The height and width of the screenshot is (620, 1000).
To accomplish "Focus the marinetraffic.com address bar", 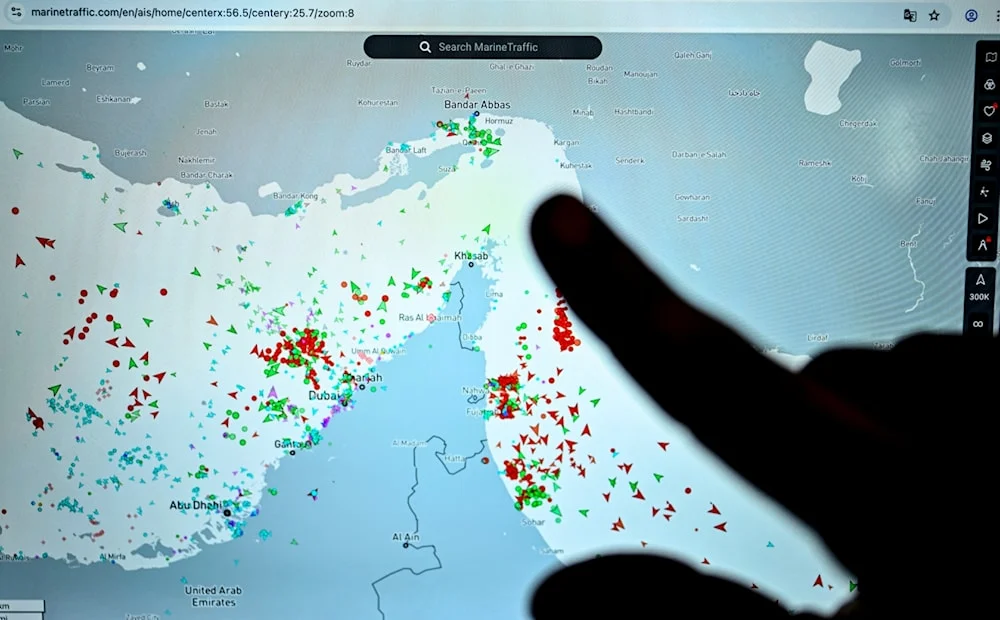I will pos(200,13).
